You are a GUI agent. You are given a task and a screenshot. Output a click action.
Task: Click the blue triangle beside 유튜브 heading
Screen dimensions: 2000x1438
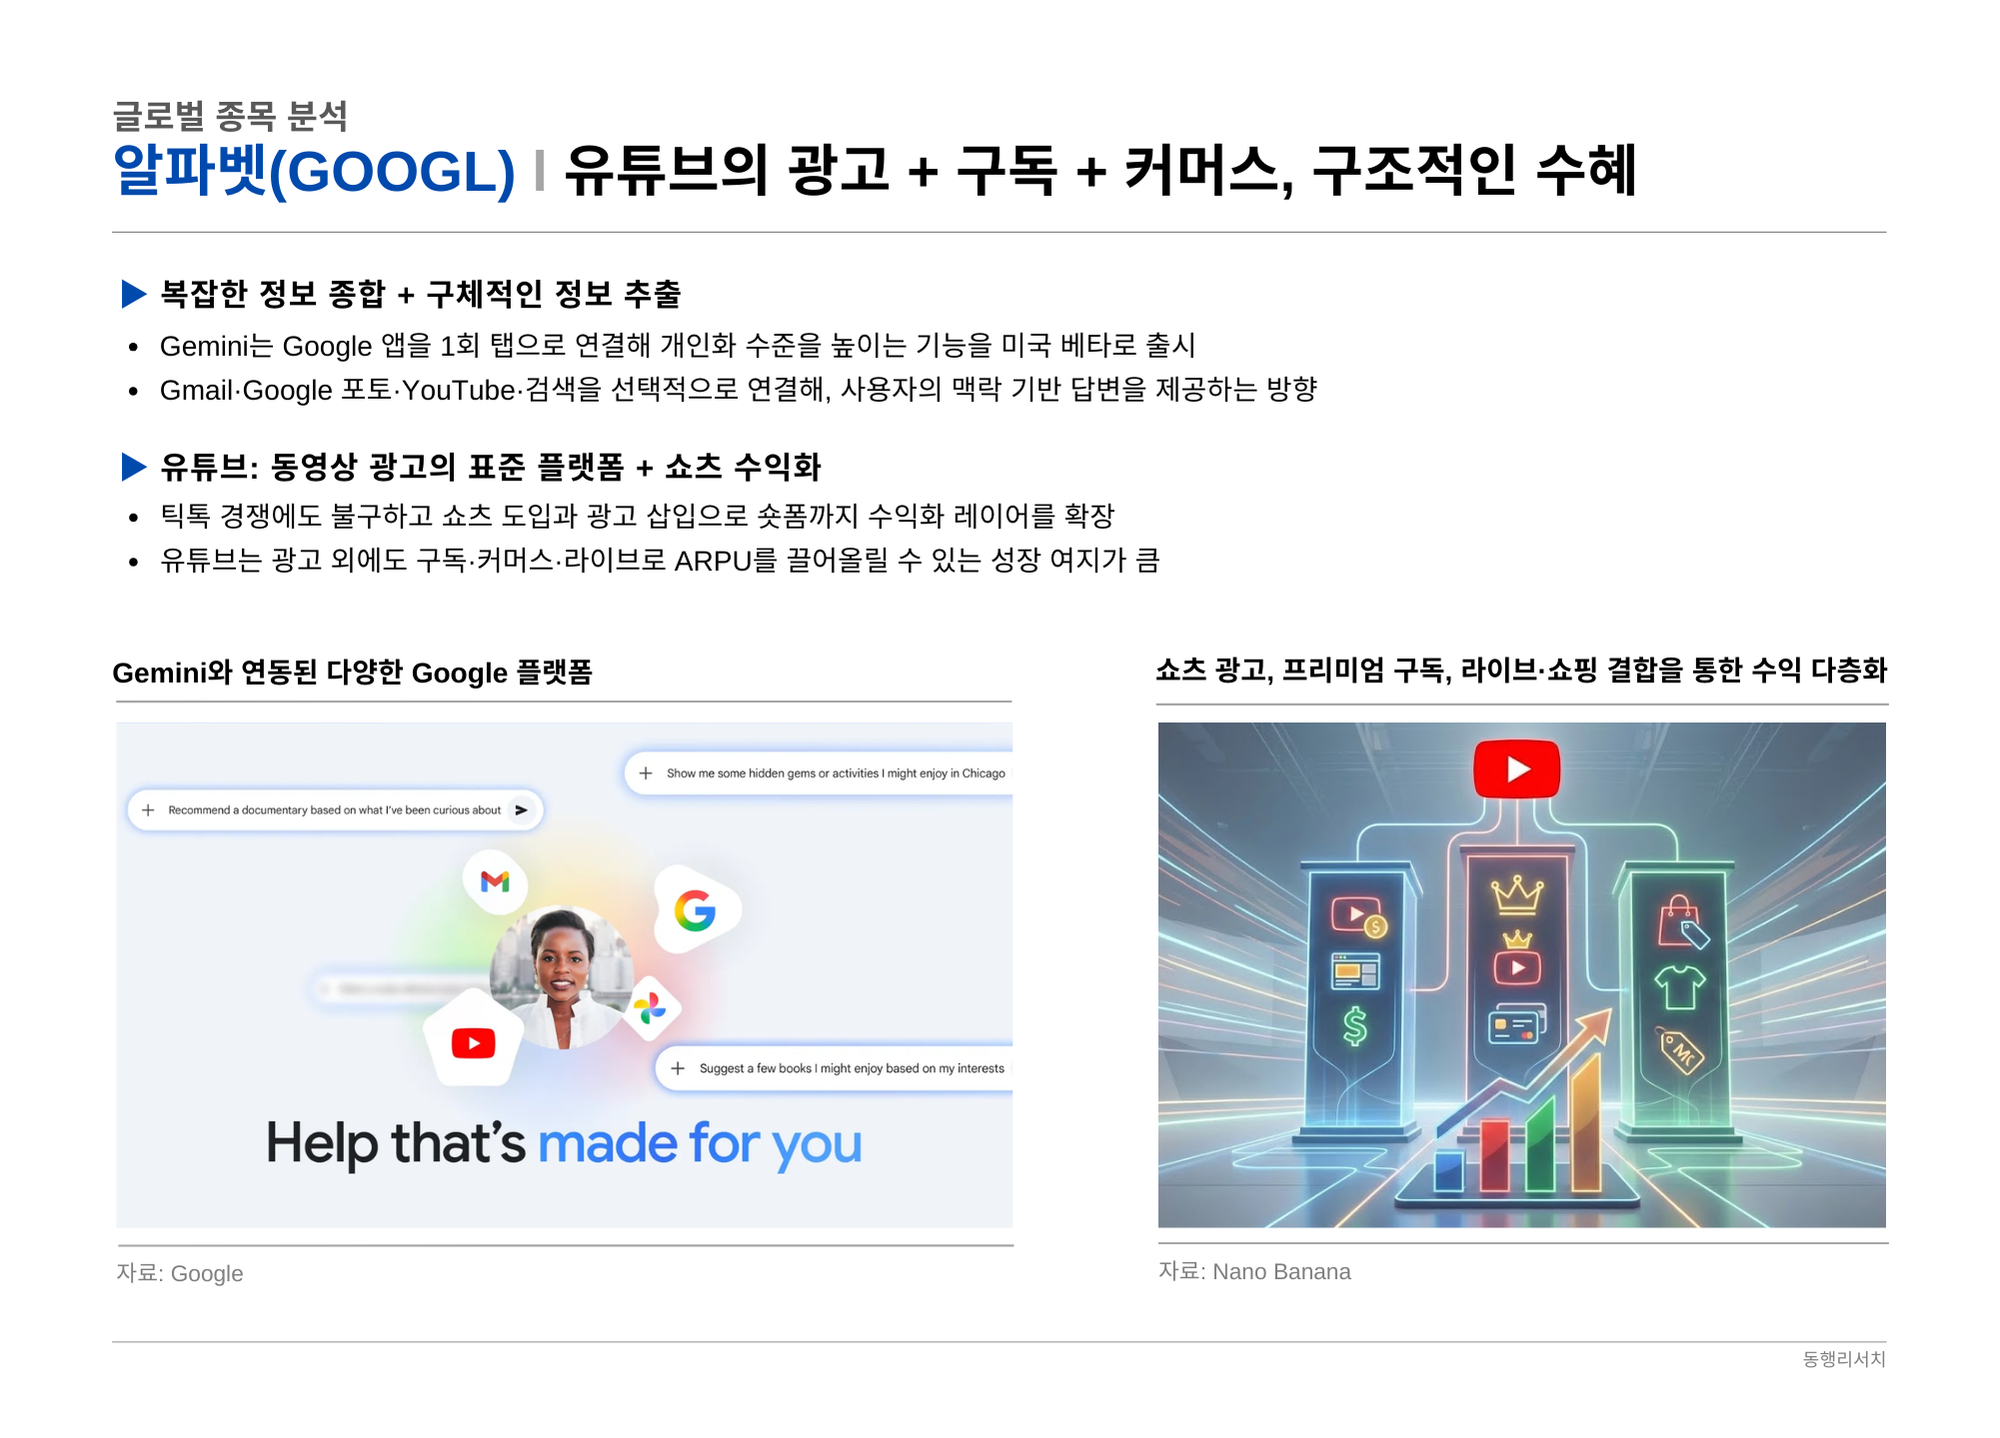tap(134, 466)
